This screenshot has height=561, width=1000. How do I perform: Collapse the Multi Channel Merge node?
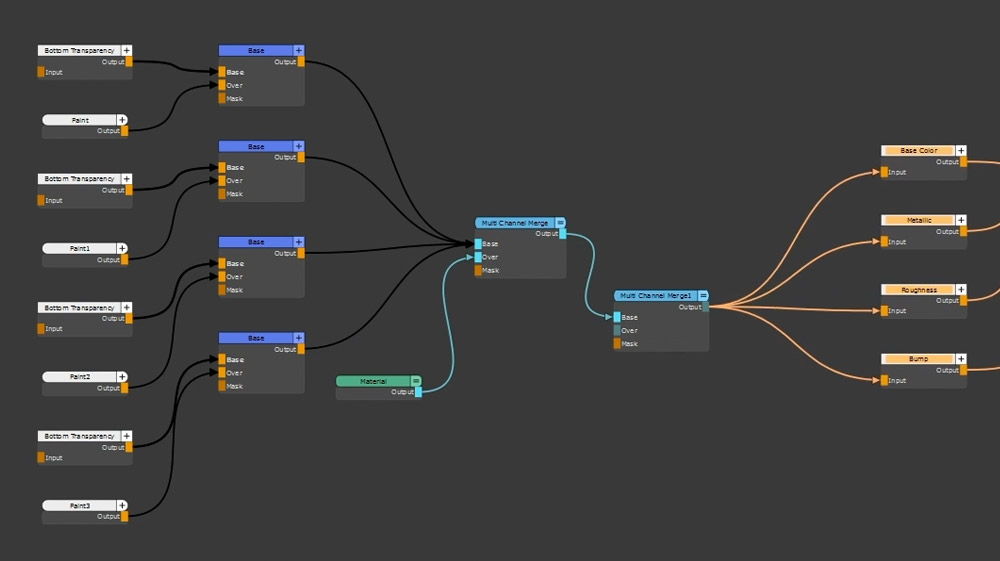(x=560, y=223)
